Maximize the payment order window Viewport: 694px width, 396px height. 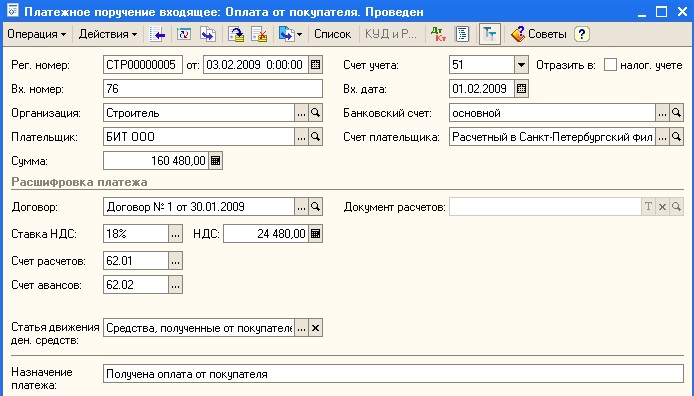tap(661, 12)
